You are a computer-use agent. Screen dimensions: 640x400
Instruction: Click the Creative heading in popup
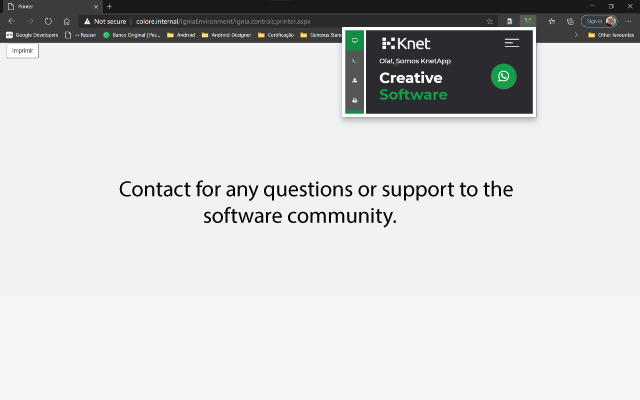[411, 78]
